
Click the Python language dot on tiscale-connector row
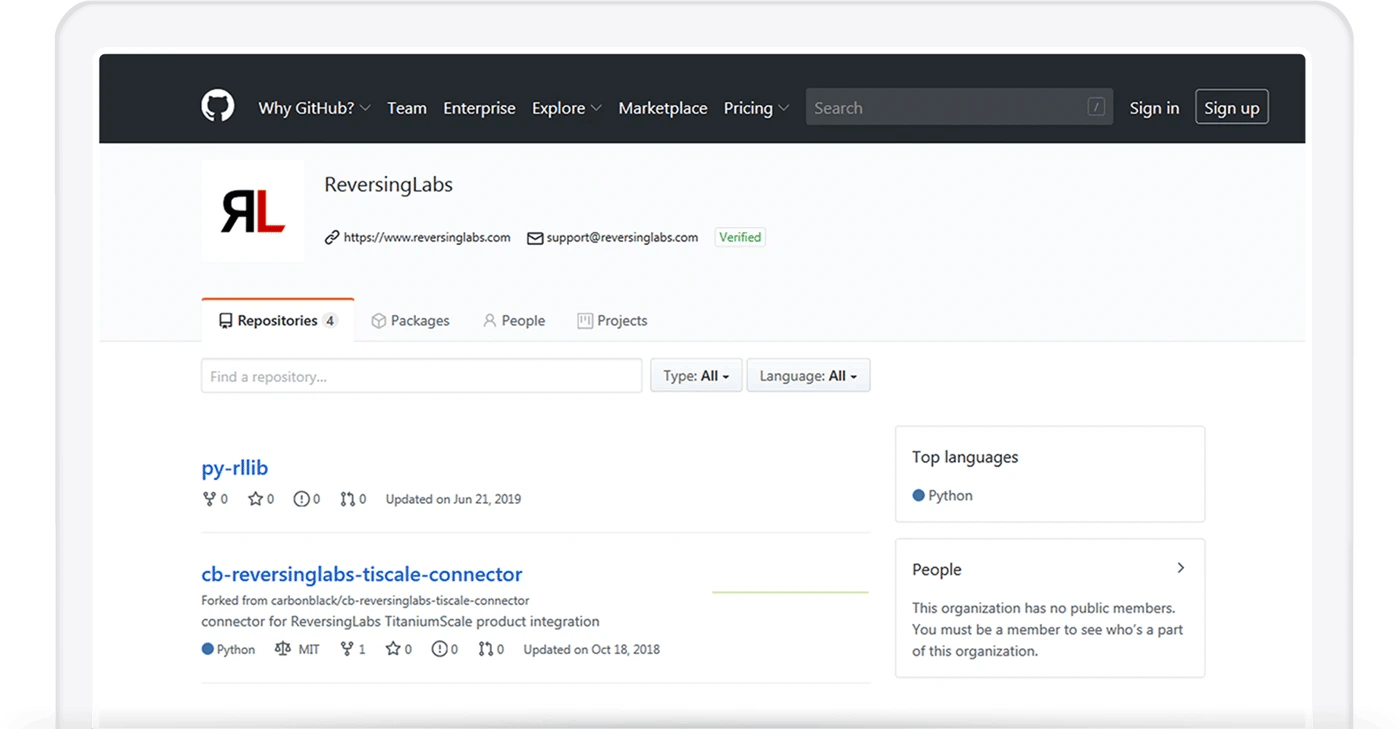click(208, 649)
